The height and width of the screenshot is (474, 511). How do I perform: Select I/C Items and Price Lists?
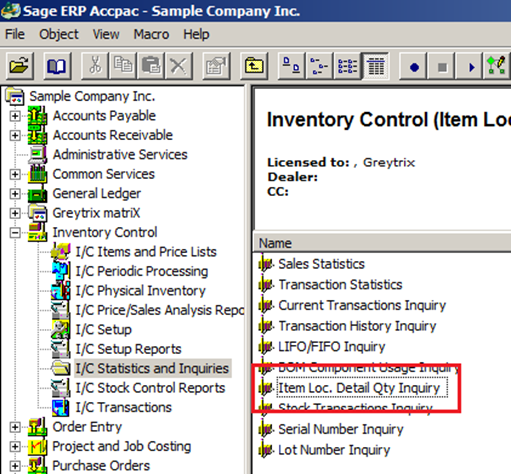click(x=146, y=252)
